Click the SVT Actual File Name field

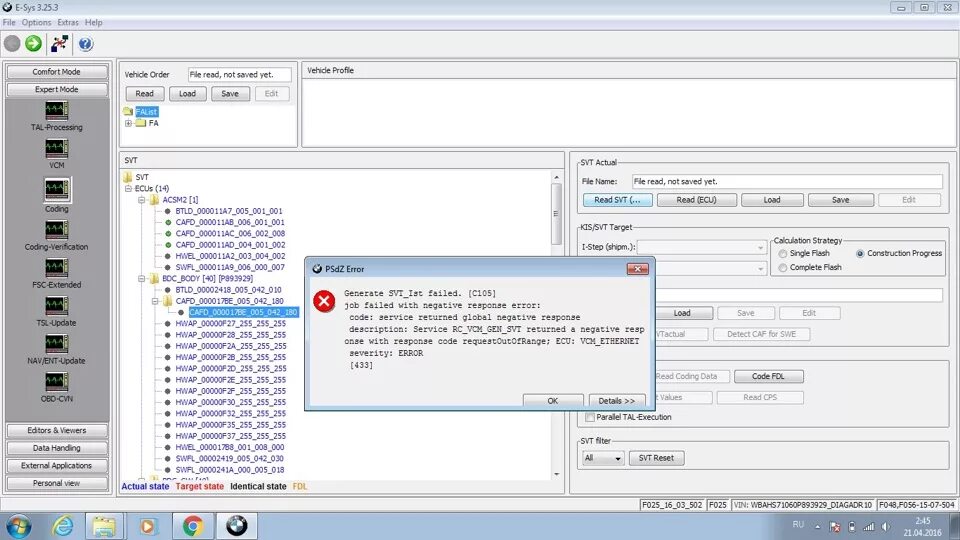[x=787, y=182]
